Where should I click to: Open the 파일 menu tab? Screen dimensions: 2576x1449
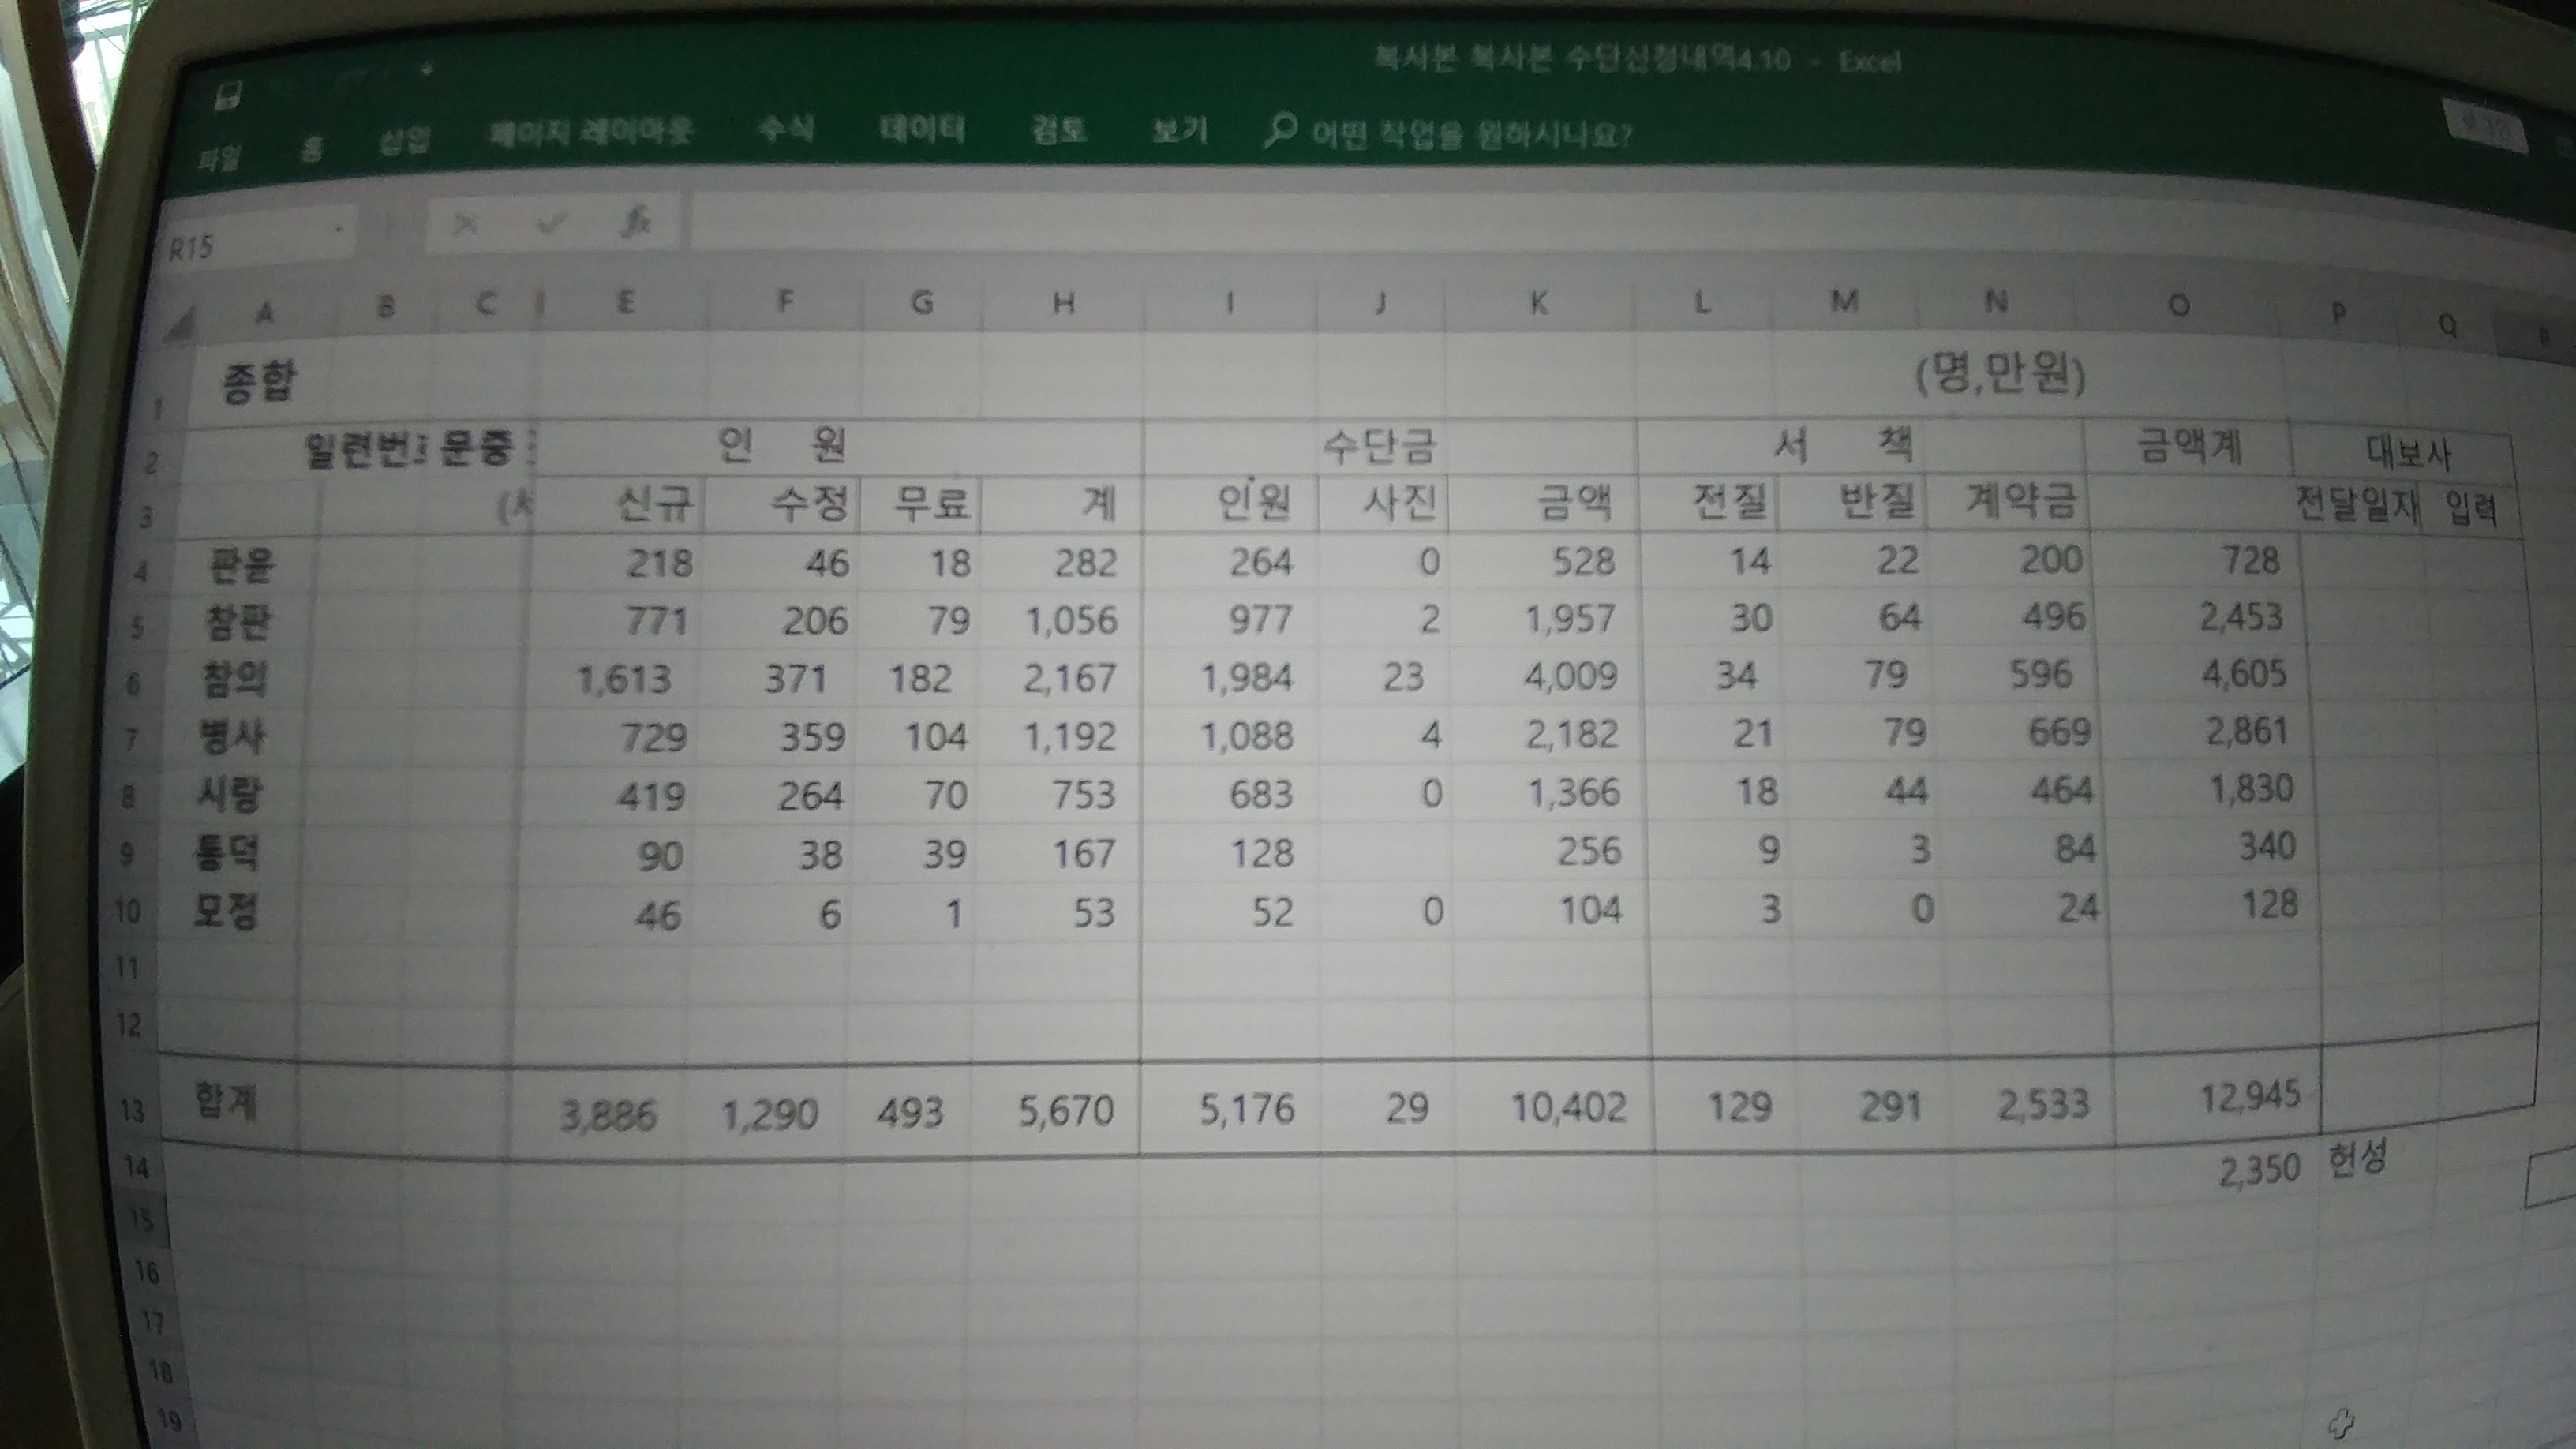tap(219, 158)
